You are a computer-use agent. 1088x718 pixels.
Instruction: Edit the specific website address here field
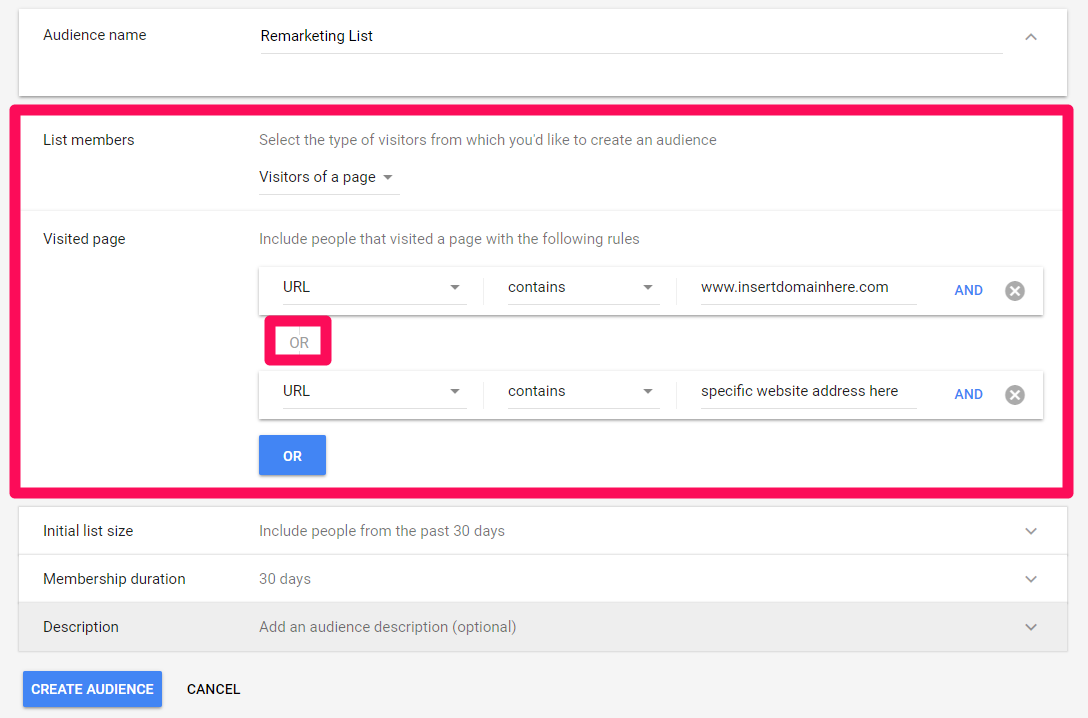tap(808, 391)
